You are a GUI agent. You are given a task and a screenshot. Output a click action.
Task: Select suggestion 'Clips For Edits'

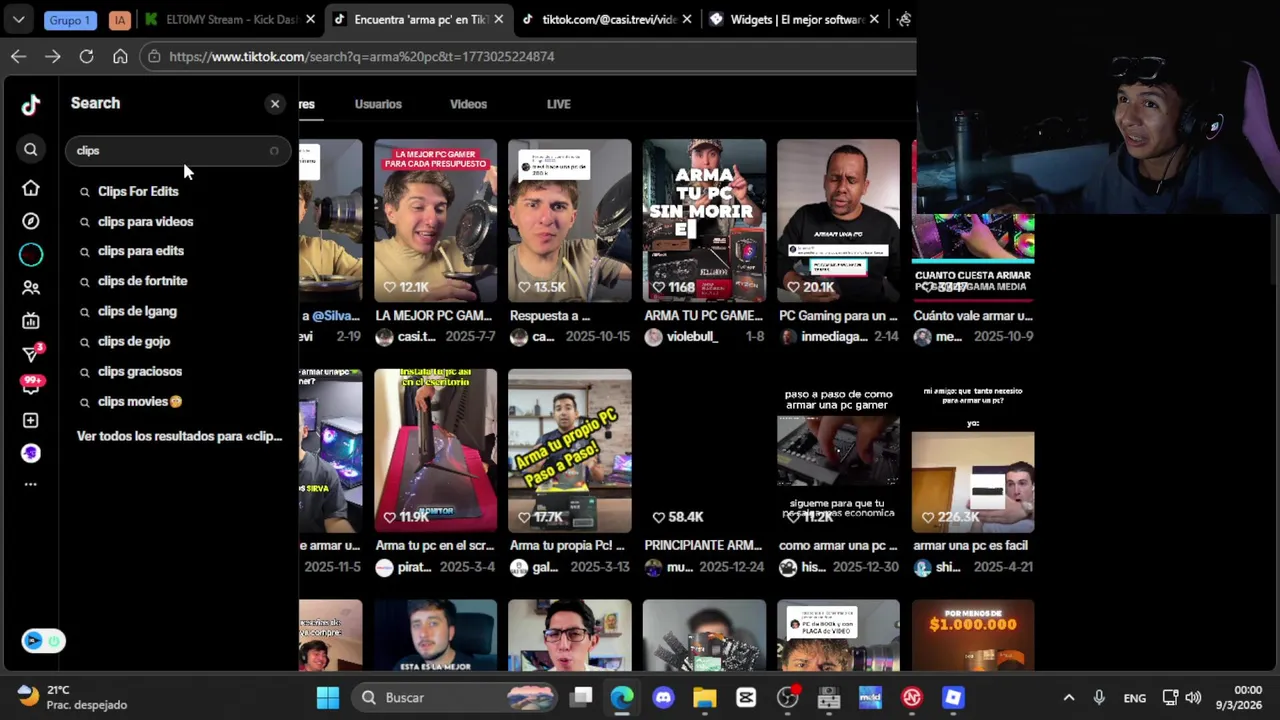[138, 191]
